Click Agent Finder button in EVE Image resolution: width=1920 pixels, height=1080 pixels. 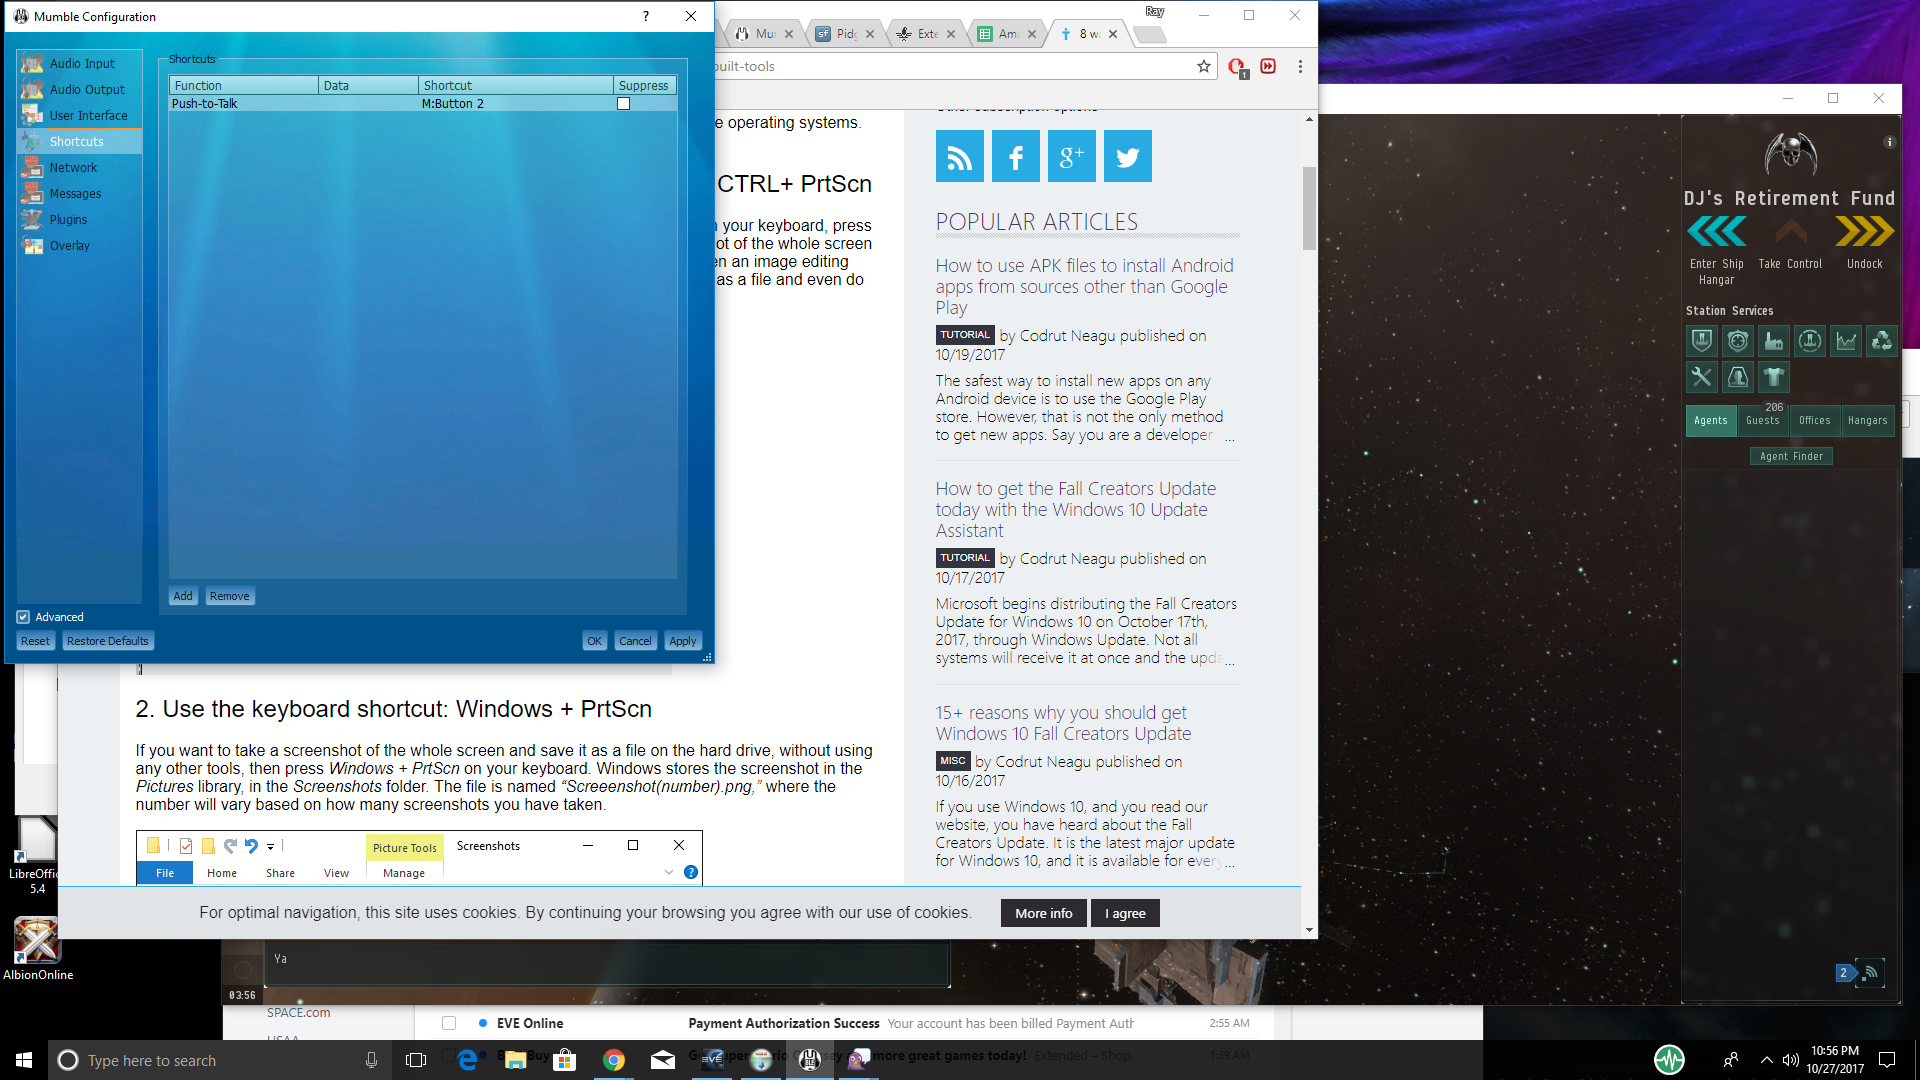coord(1791,456)
